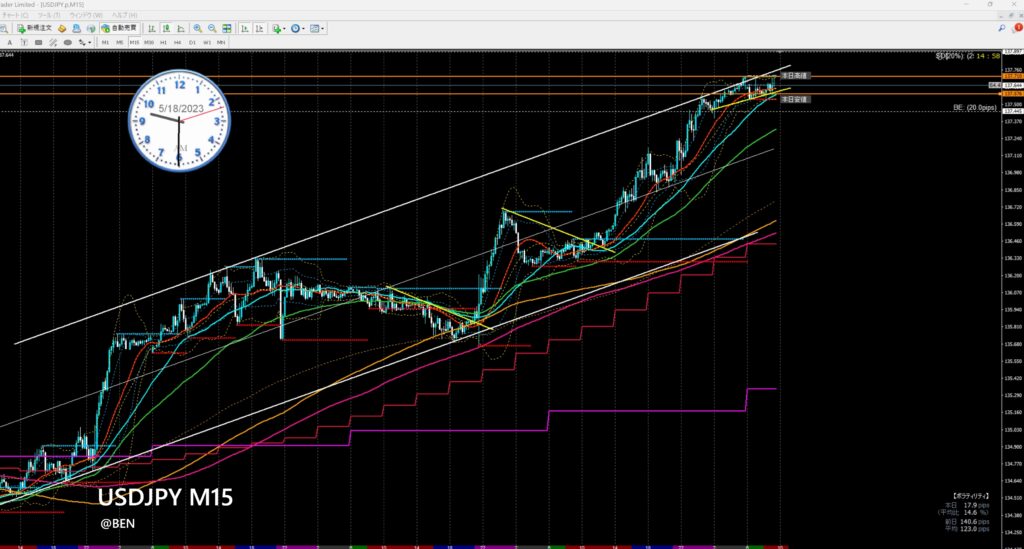1024x549 pixels.
Task: Switch chart to candlestick mode
Action: click(165, 29)
